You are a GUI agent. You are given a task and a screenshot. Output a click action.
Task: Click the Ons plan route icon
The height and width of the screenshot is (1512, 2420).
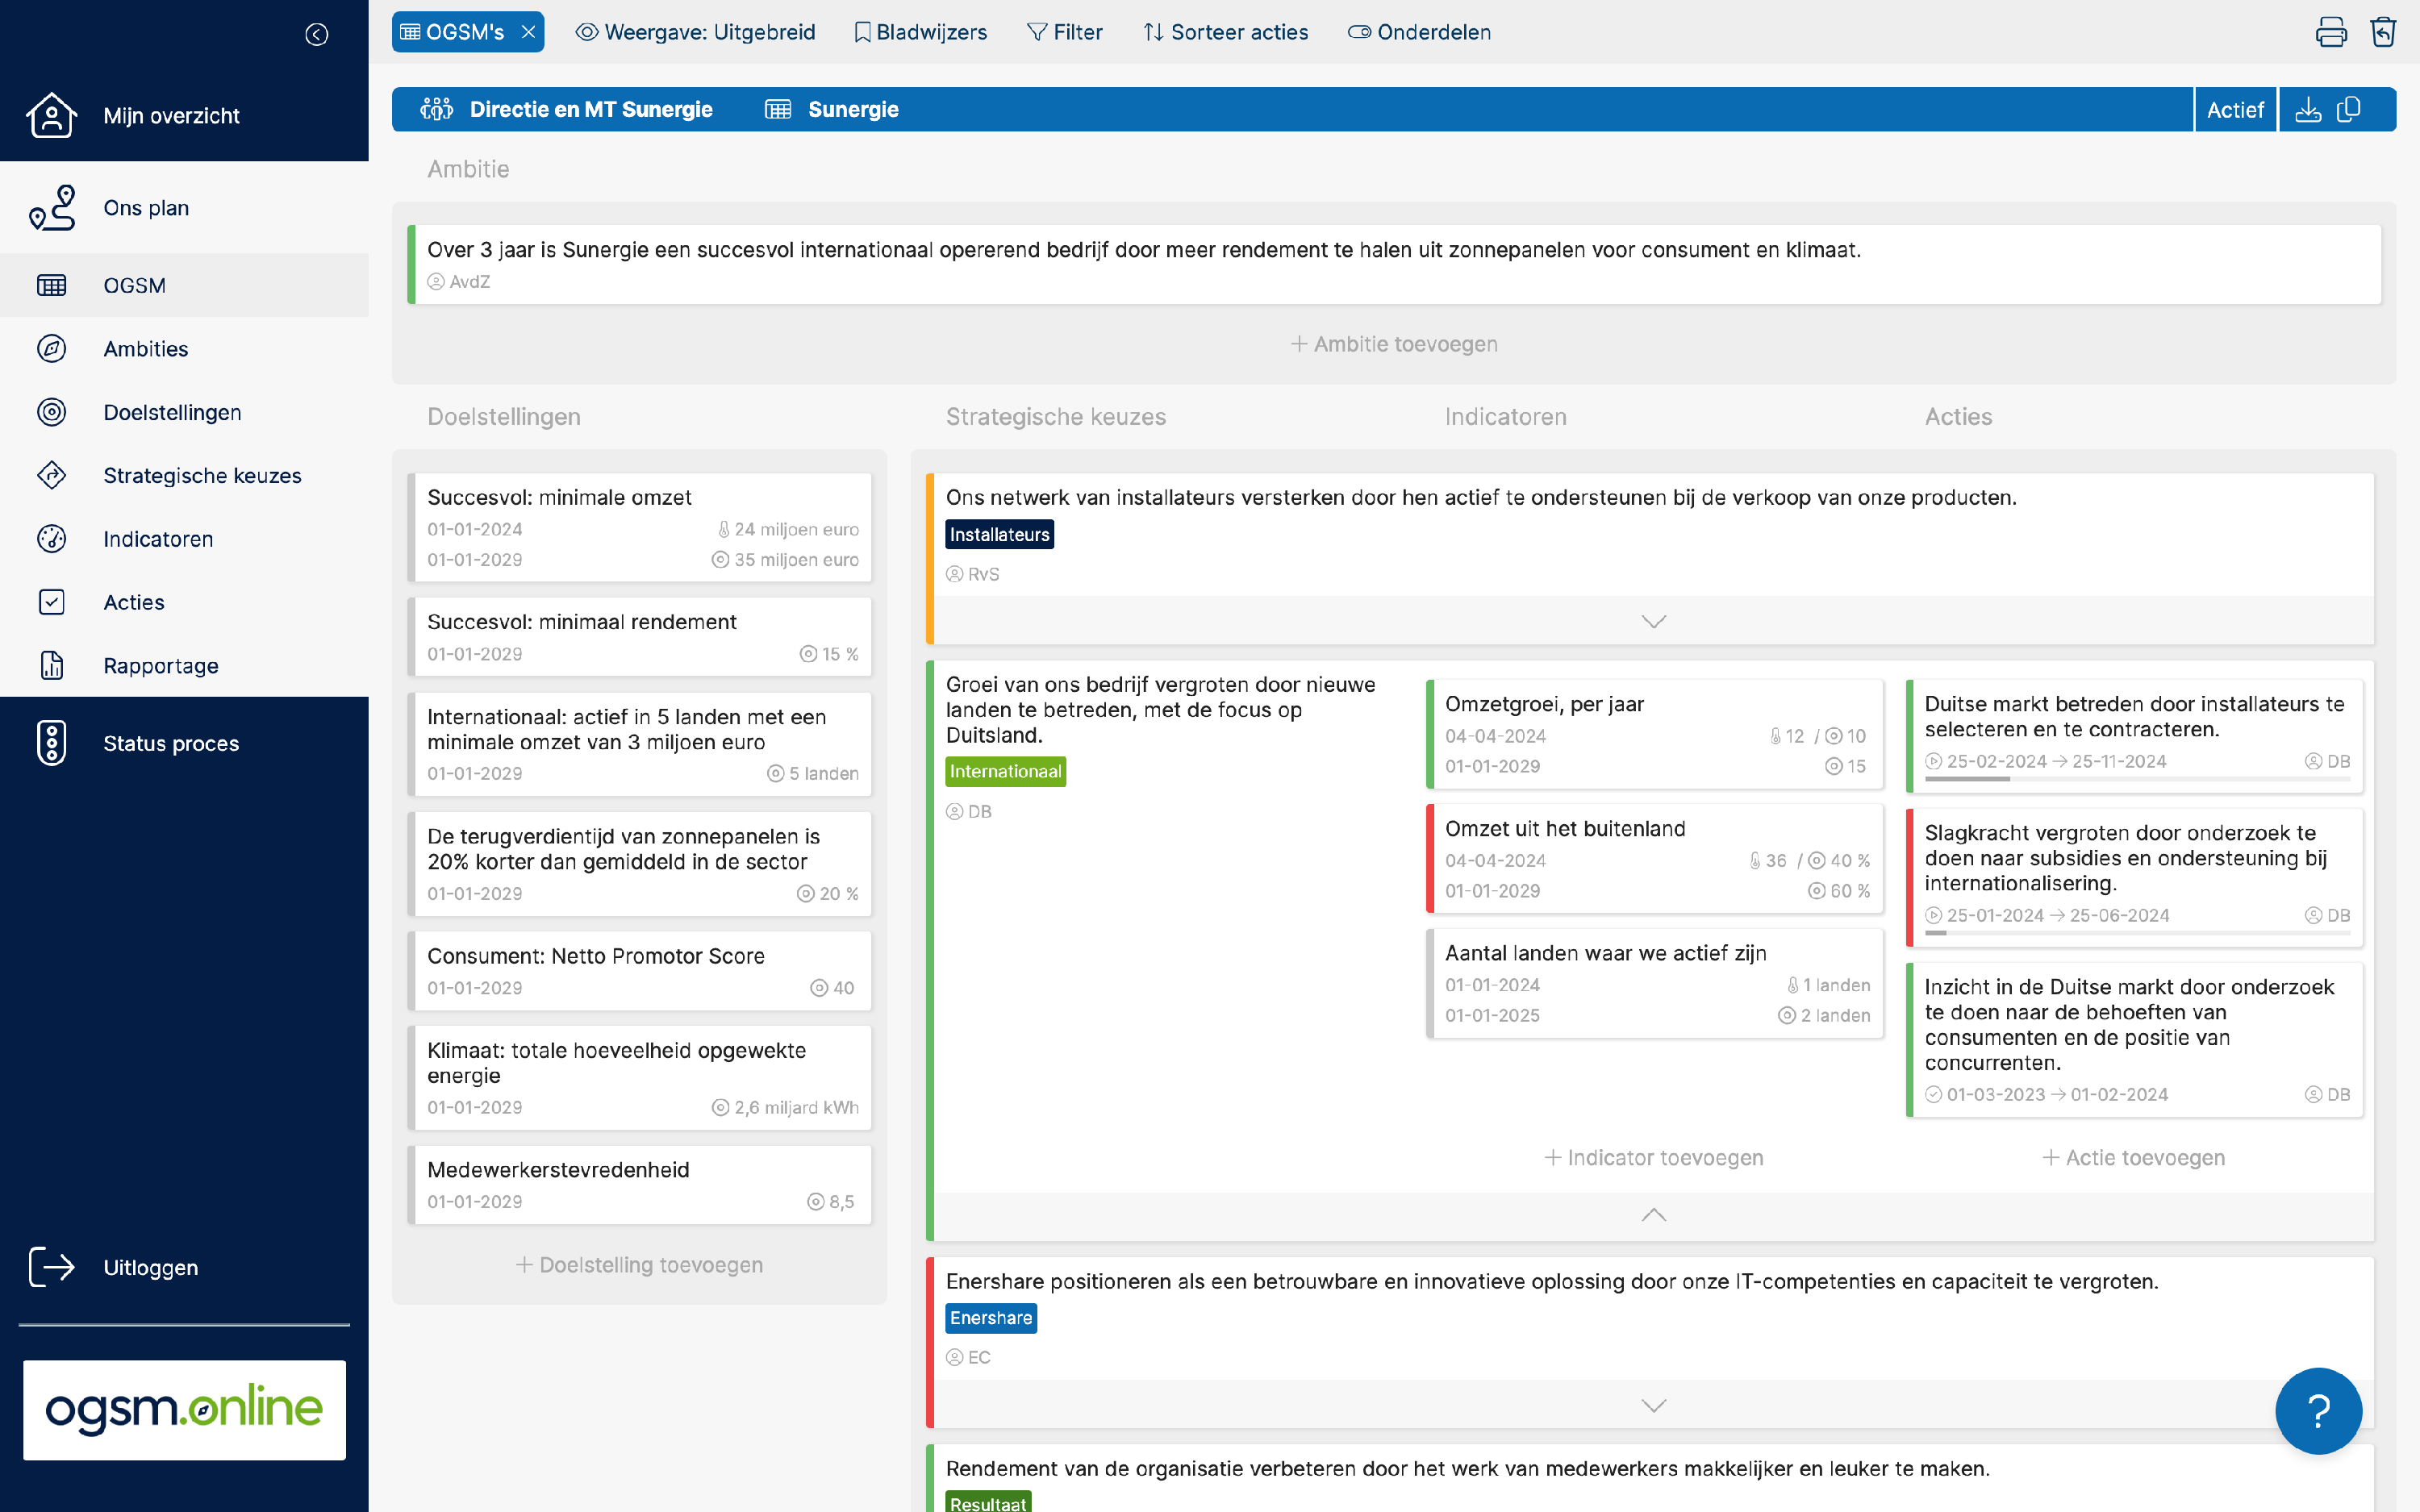coord(51,207)
